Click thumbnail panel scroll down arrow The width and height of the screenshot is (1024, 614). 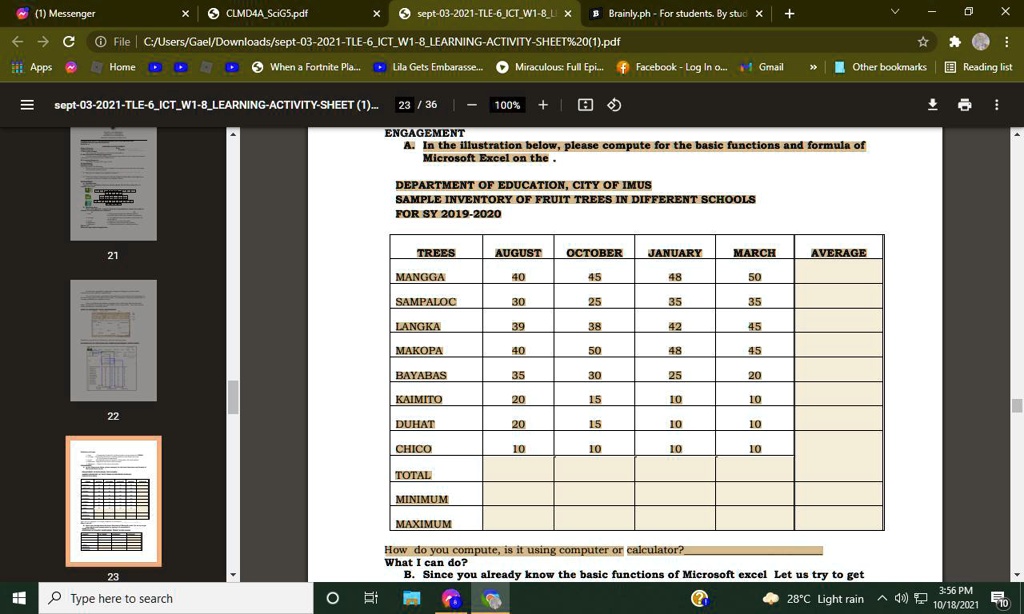(x=233, y=575)
